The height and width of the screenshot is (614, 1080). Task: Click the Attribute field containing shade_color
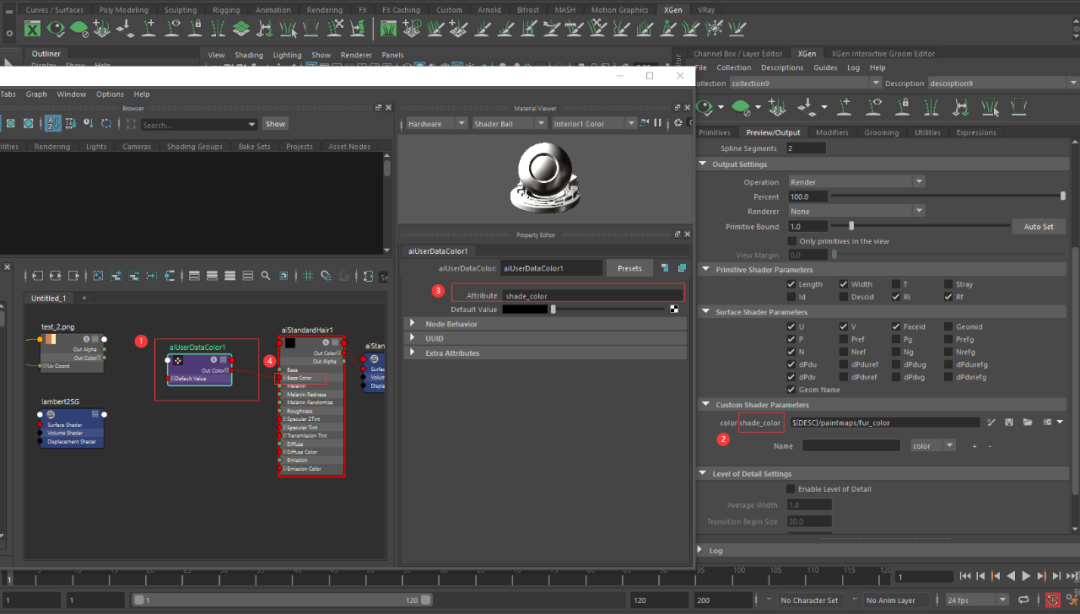coord(592,296)
